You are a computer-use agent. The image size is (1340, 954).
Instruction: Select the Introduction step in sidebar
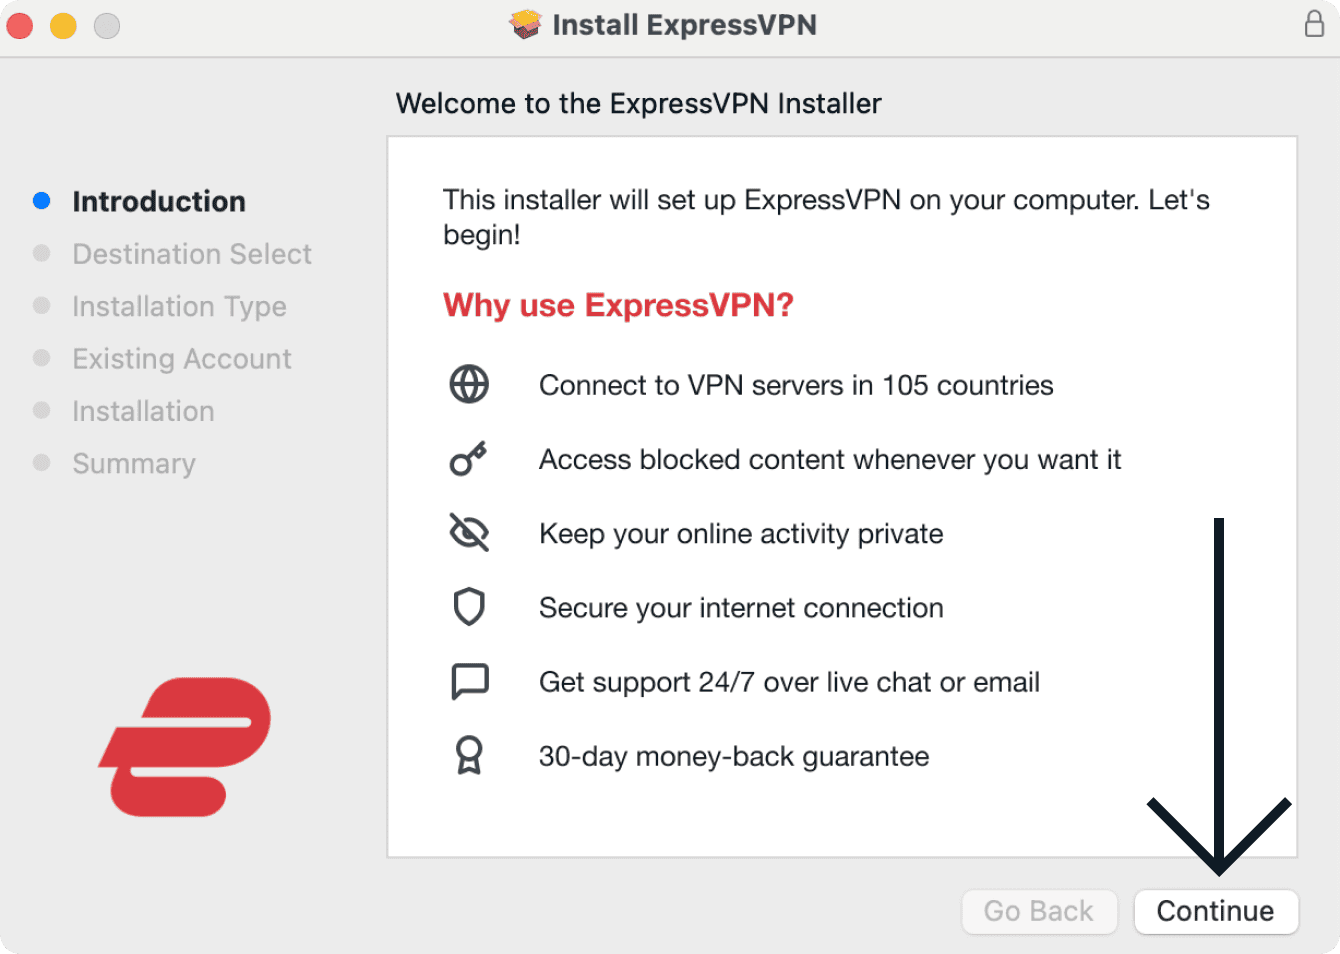tap(159, 201)
